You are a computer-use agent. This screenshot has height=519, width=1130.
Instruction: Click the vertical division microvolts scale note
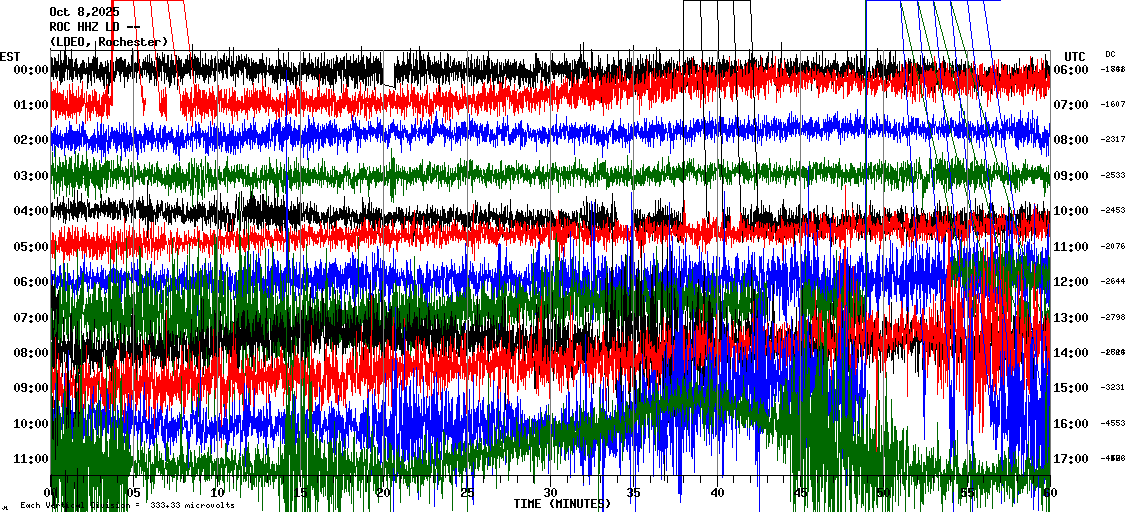point(127,506)
